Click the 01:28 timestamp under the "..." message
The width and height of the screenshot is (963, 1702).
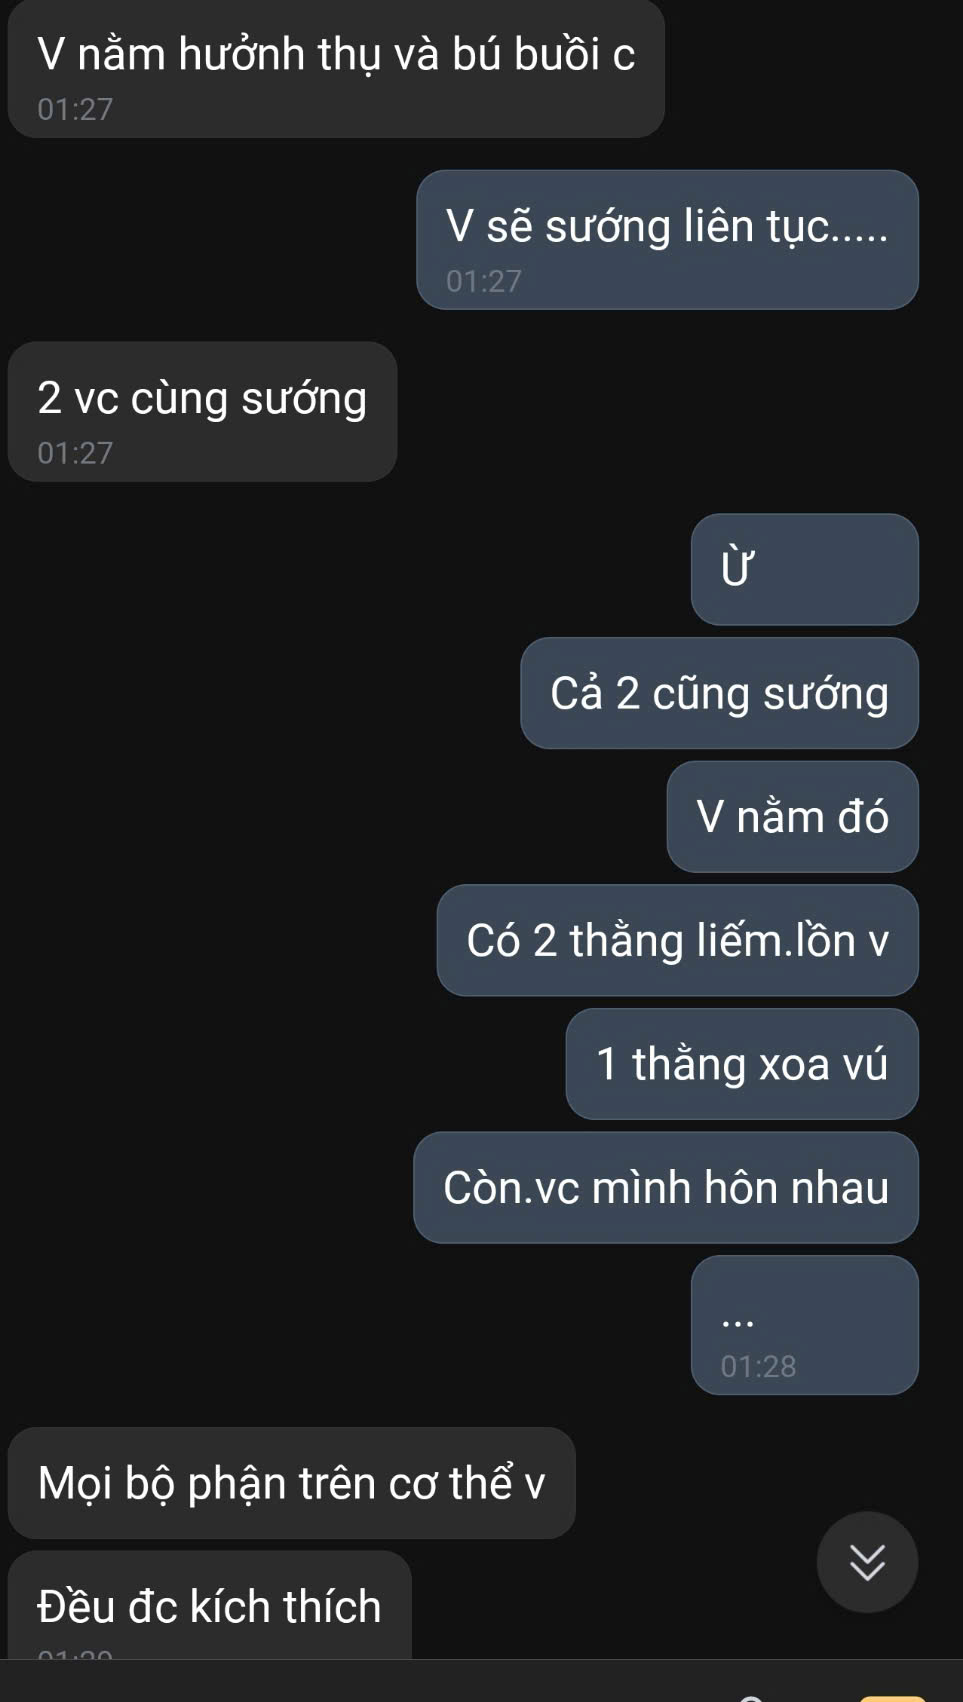click(x=758, y=1366)
